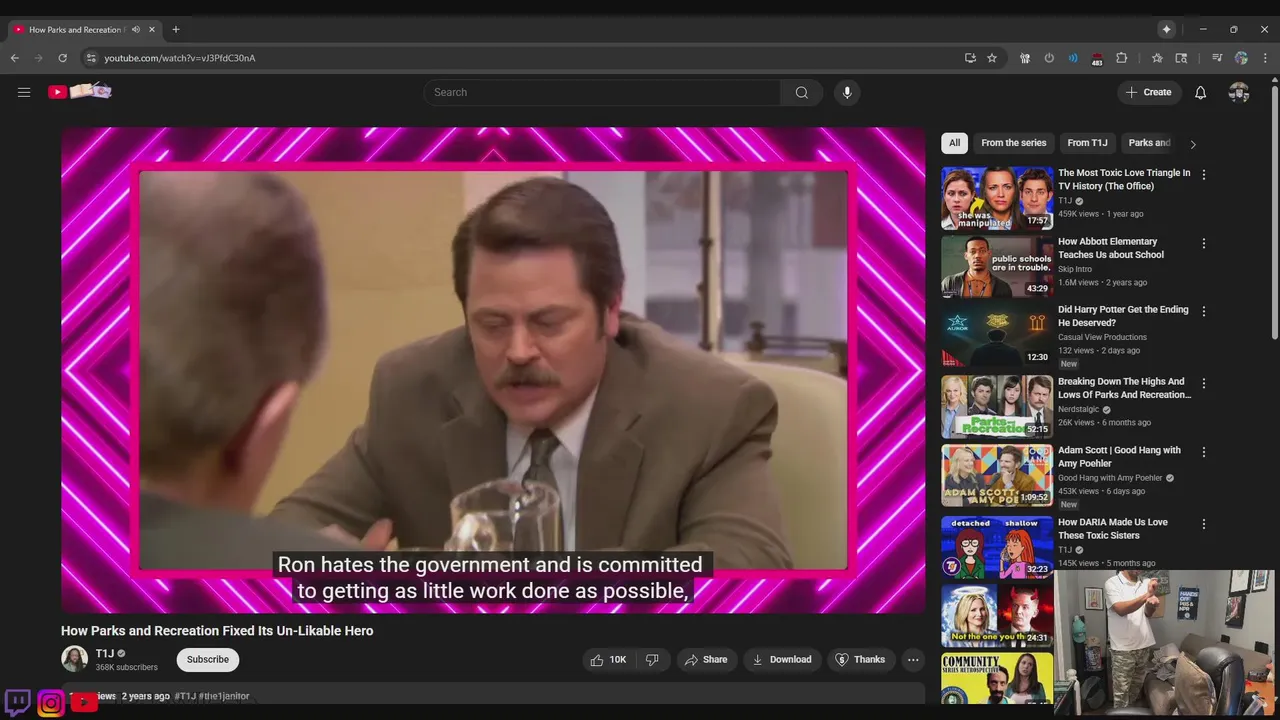Open Chrome profile avatar
This screenshot has width=1280, height=720.
coord(1241,58)
